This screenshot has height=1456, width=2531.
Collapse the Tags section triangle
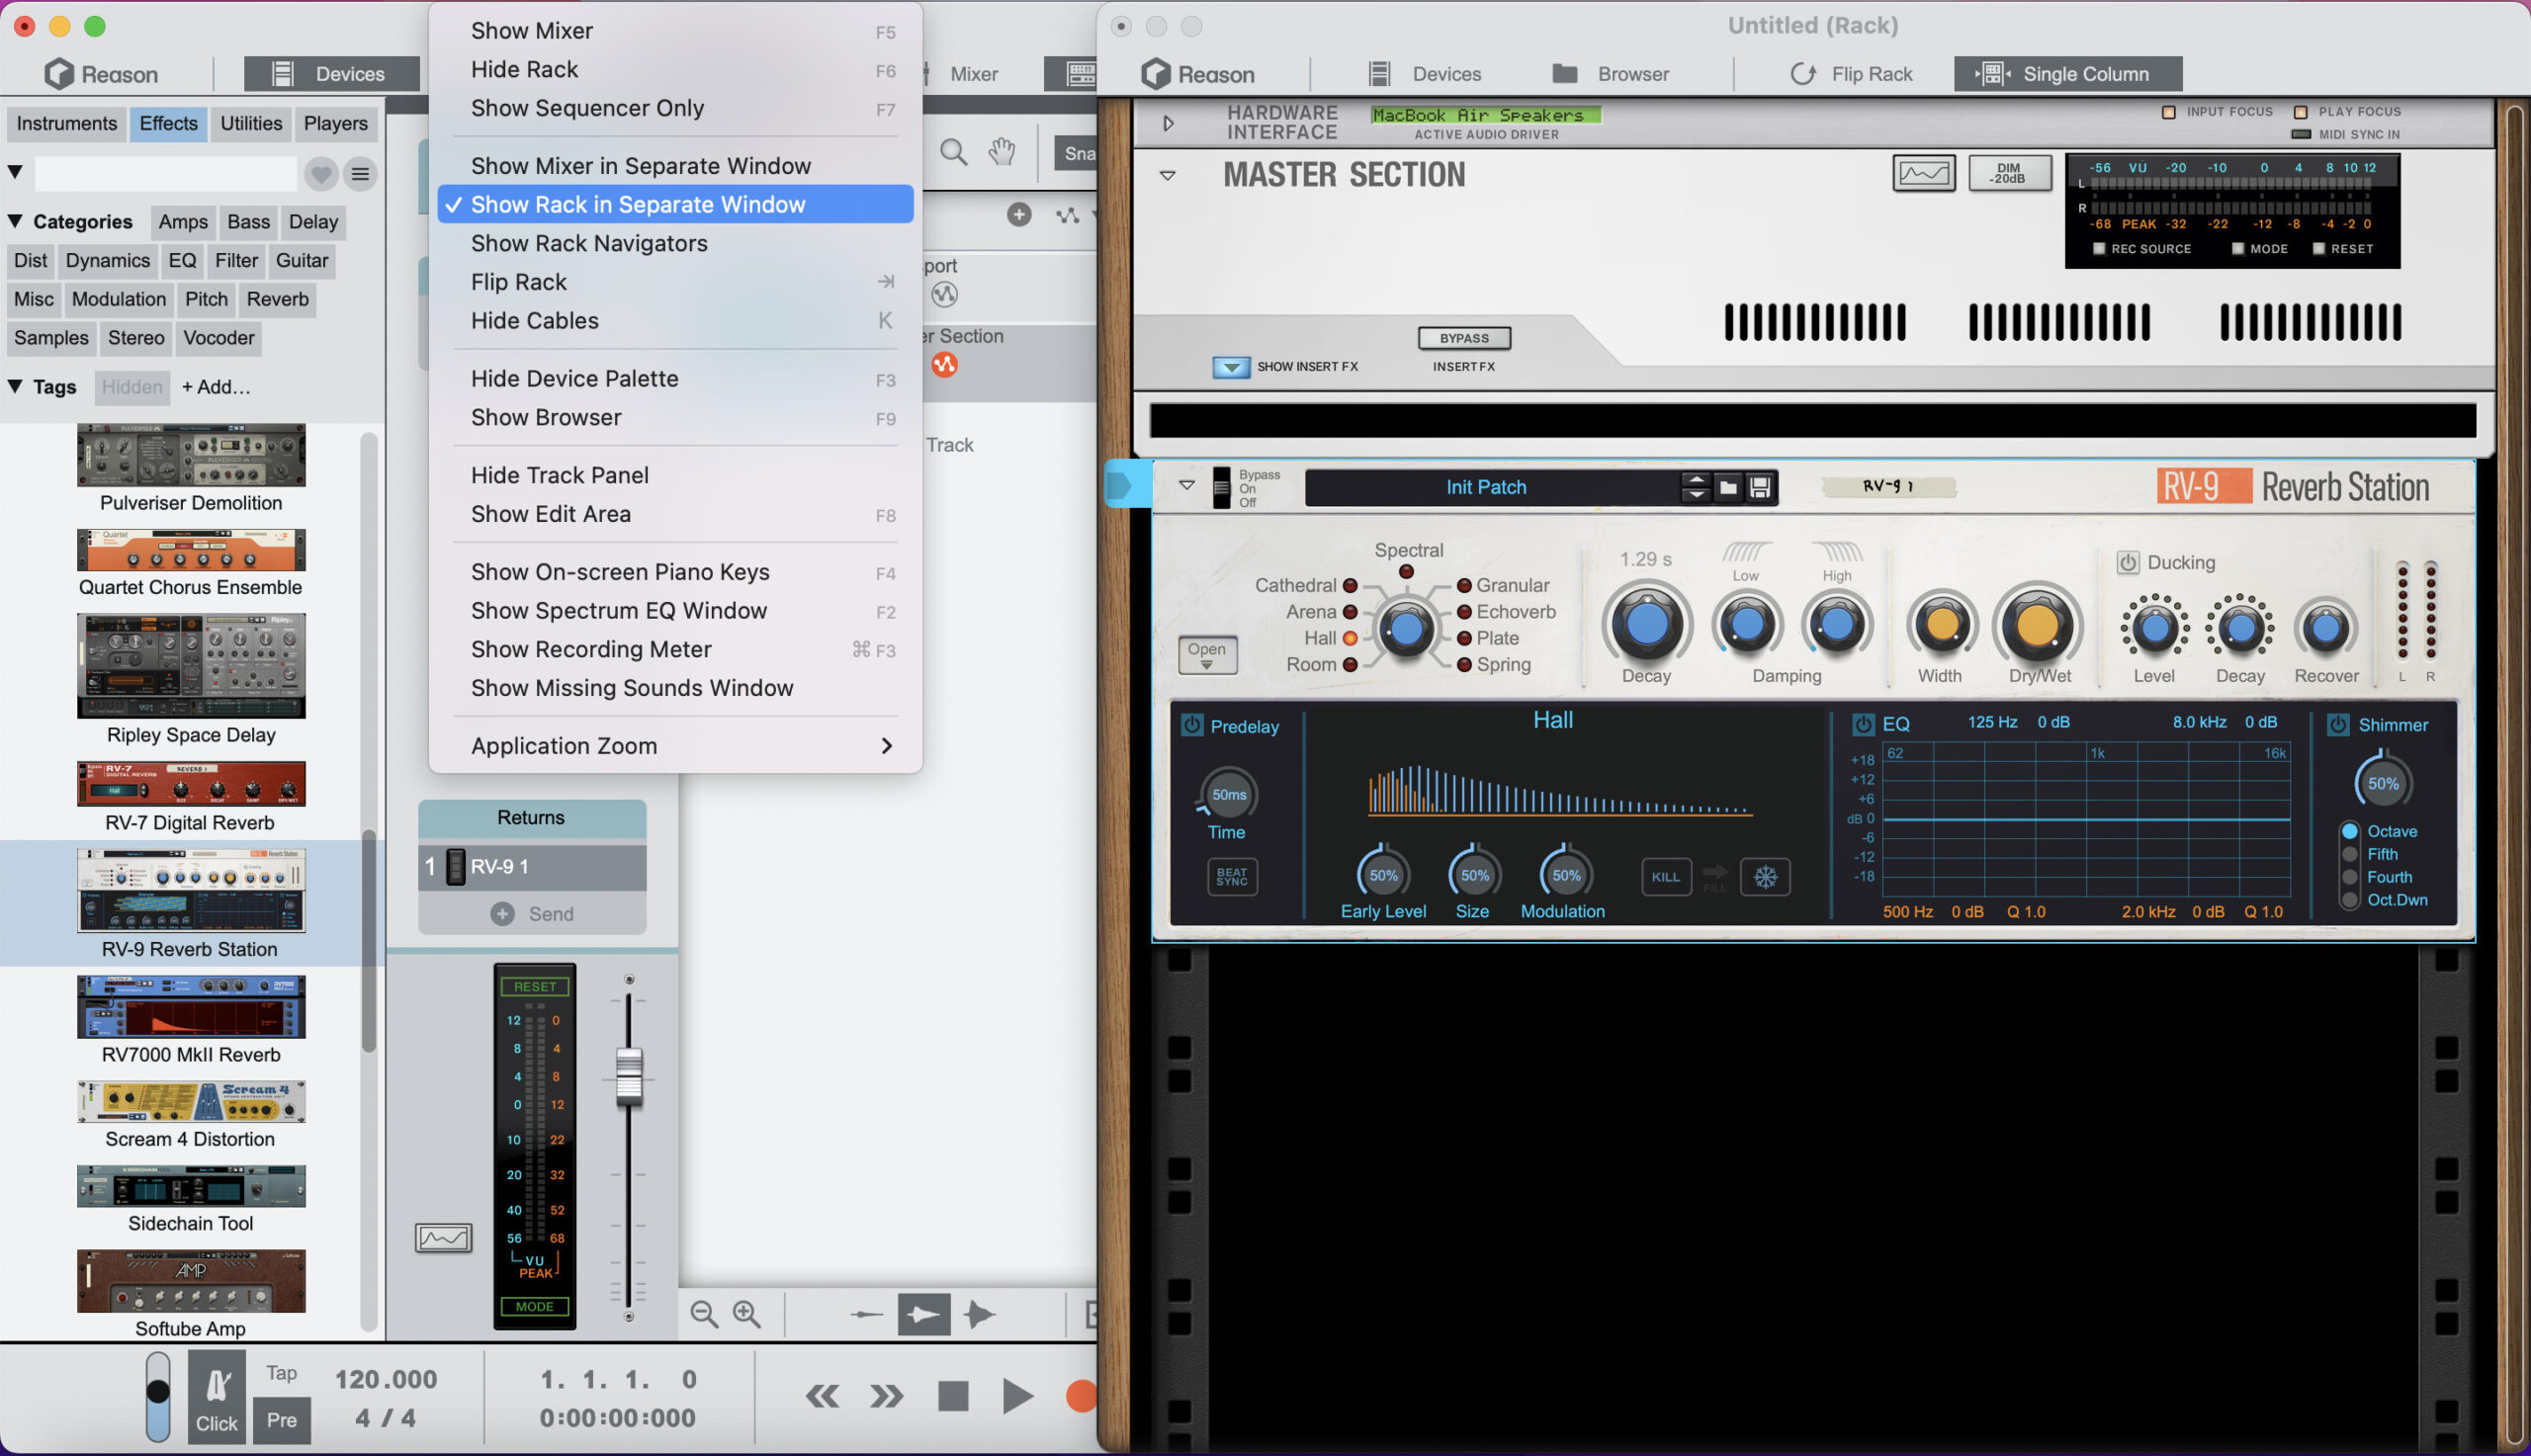click(x=15, y=386)
